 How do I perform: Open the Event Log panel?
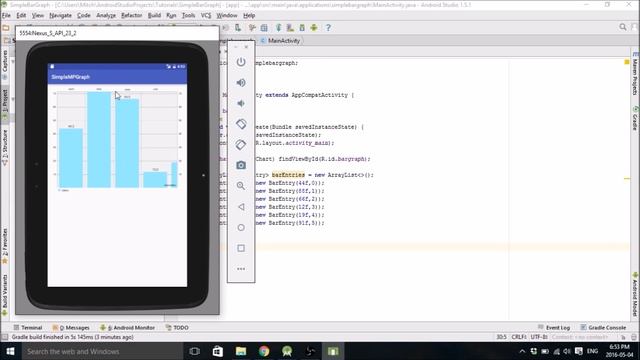553,328
